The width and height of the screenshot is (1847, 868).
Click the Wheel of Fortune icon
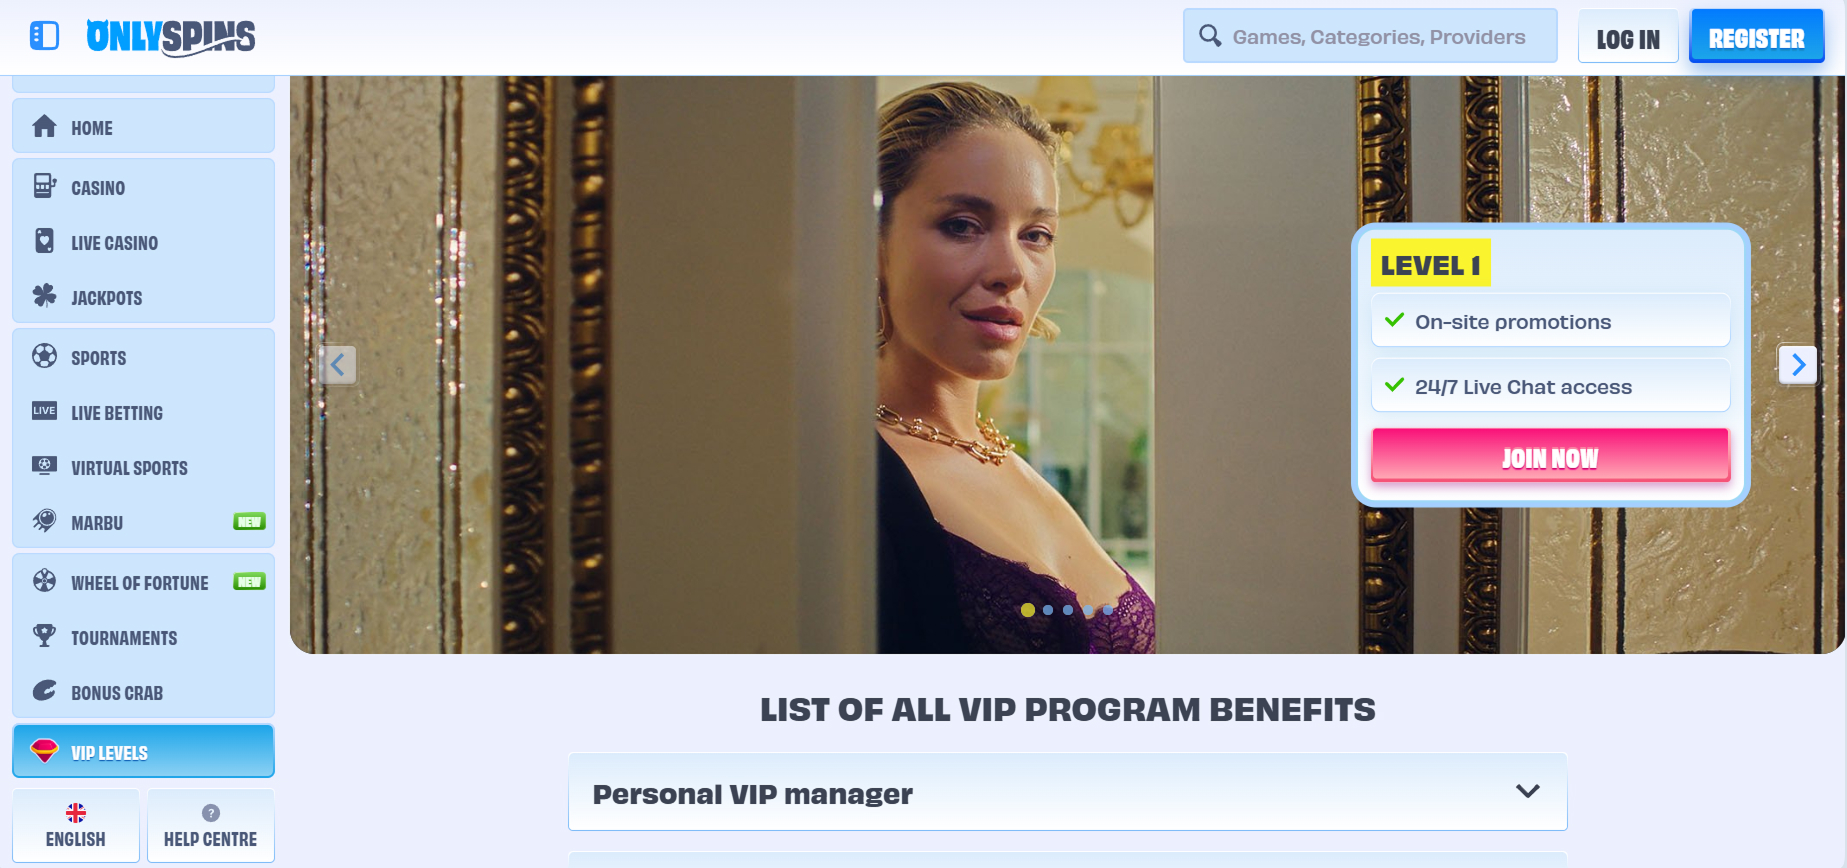point(44,581)
